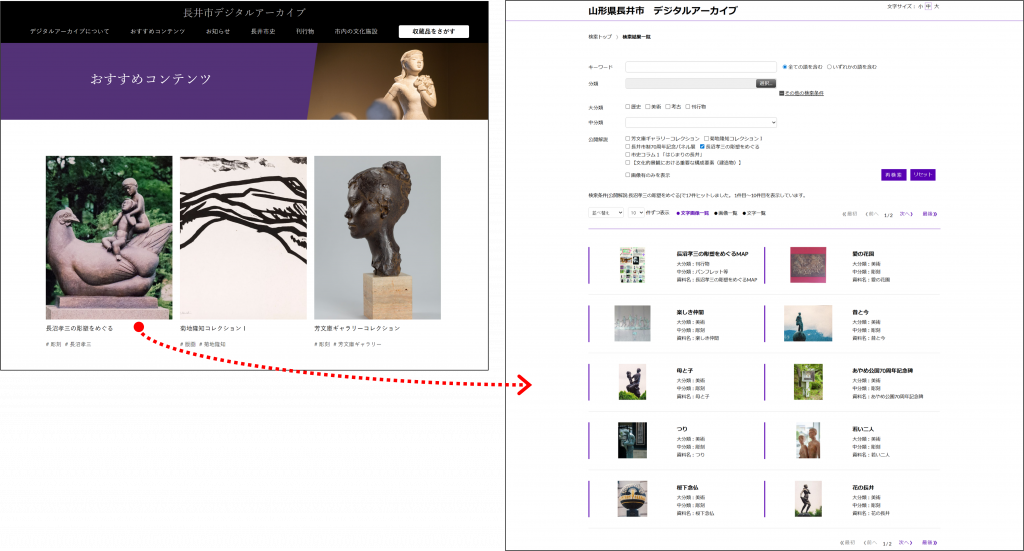Select the 菊地隆知コレクションⅠ artwork image

pyautogui.click(x=243, y=237)
